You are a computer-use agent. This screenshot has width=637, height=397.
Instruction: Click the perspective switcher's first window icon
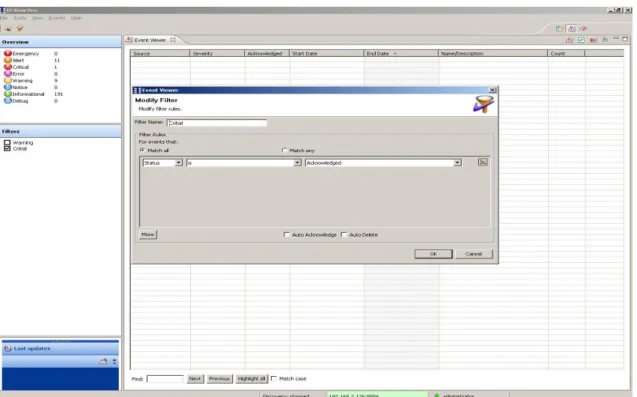(x=559, y=29)
